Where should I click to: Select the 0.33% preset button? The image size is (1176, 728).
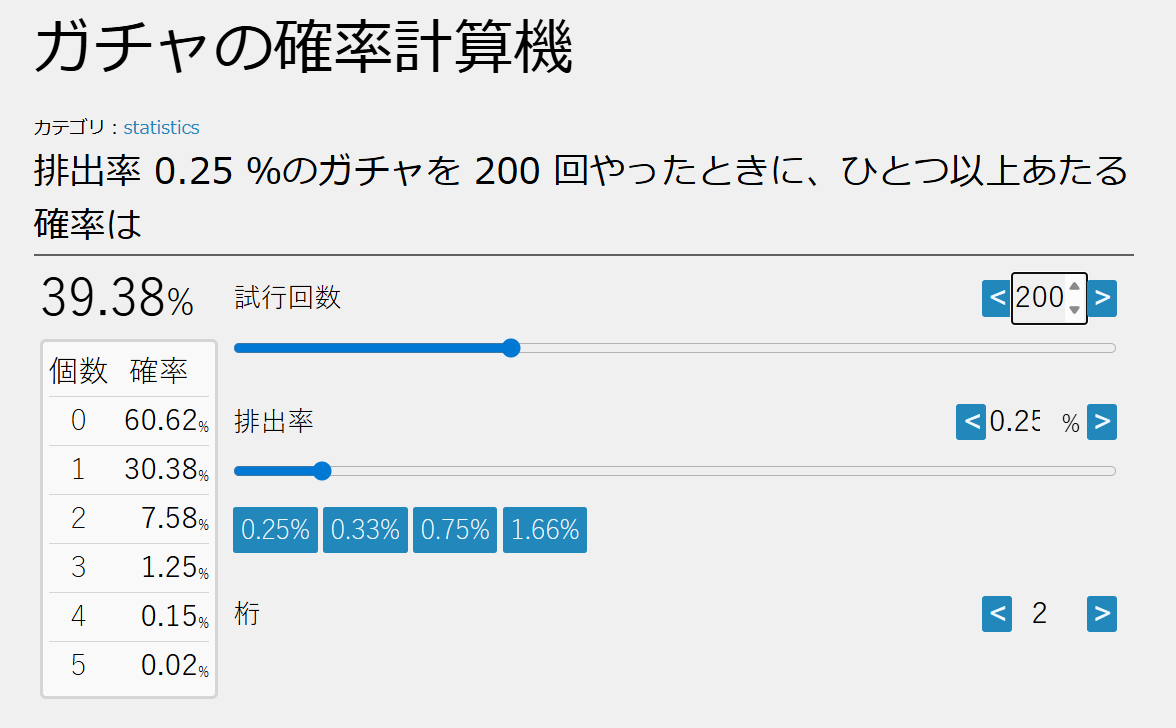[x=365, y=530]
